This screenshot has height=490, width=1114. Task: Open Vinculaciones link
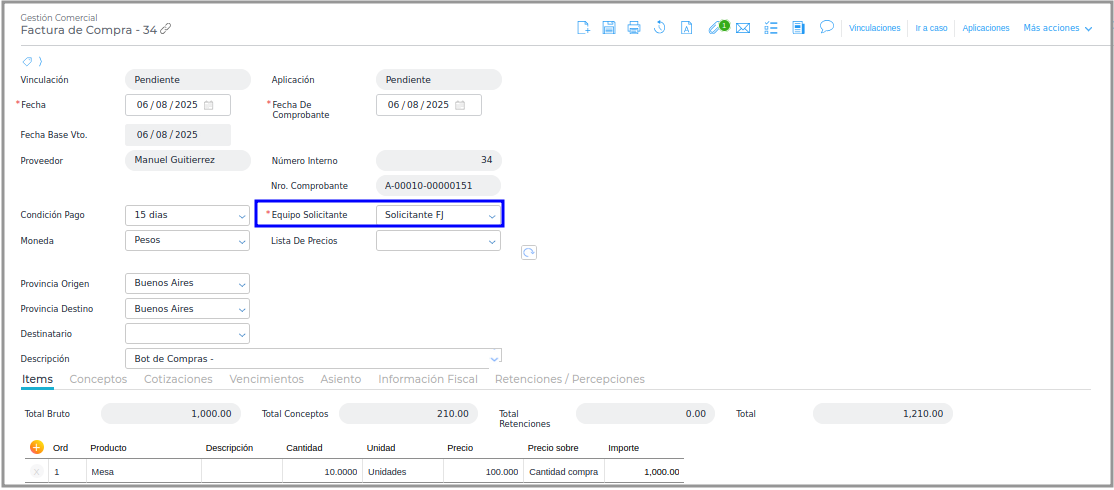coord(875,28)
